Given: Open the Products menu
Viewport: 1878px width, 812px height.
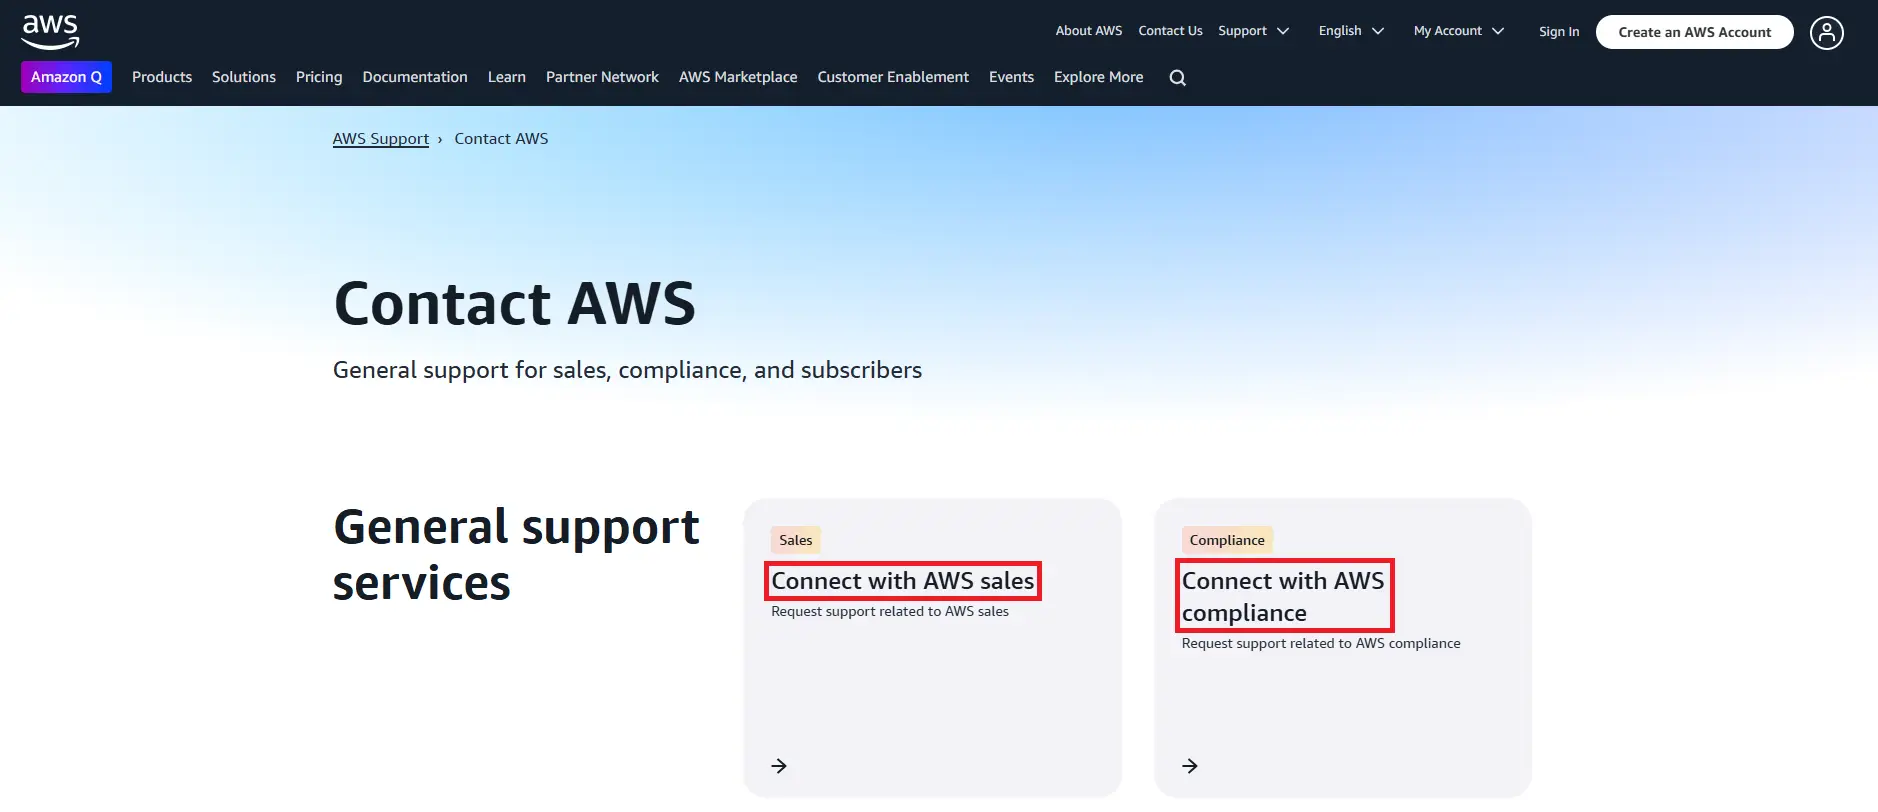Looking at the screenshot, I should [x=162, y=77].
